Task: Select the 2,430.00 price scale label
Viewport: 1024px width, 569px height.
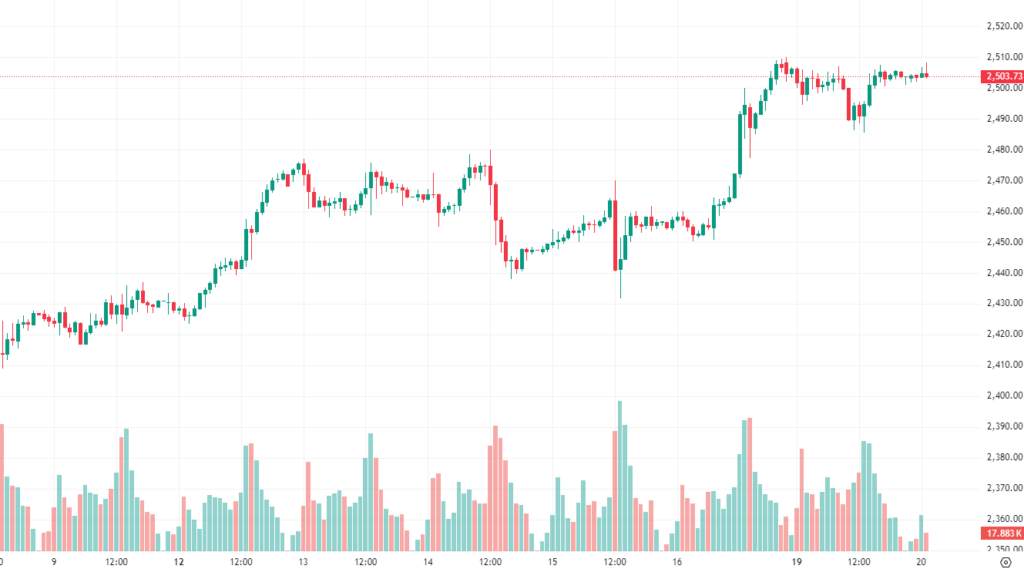Action: (x=1004, y=303)
